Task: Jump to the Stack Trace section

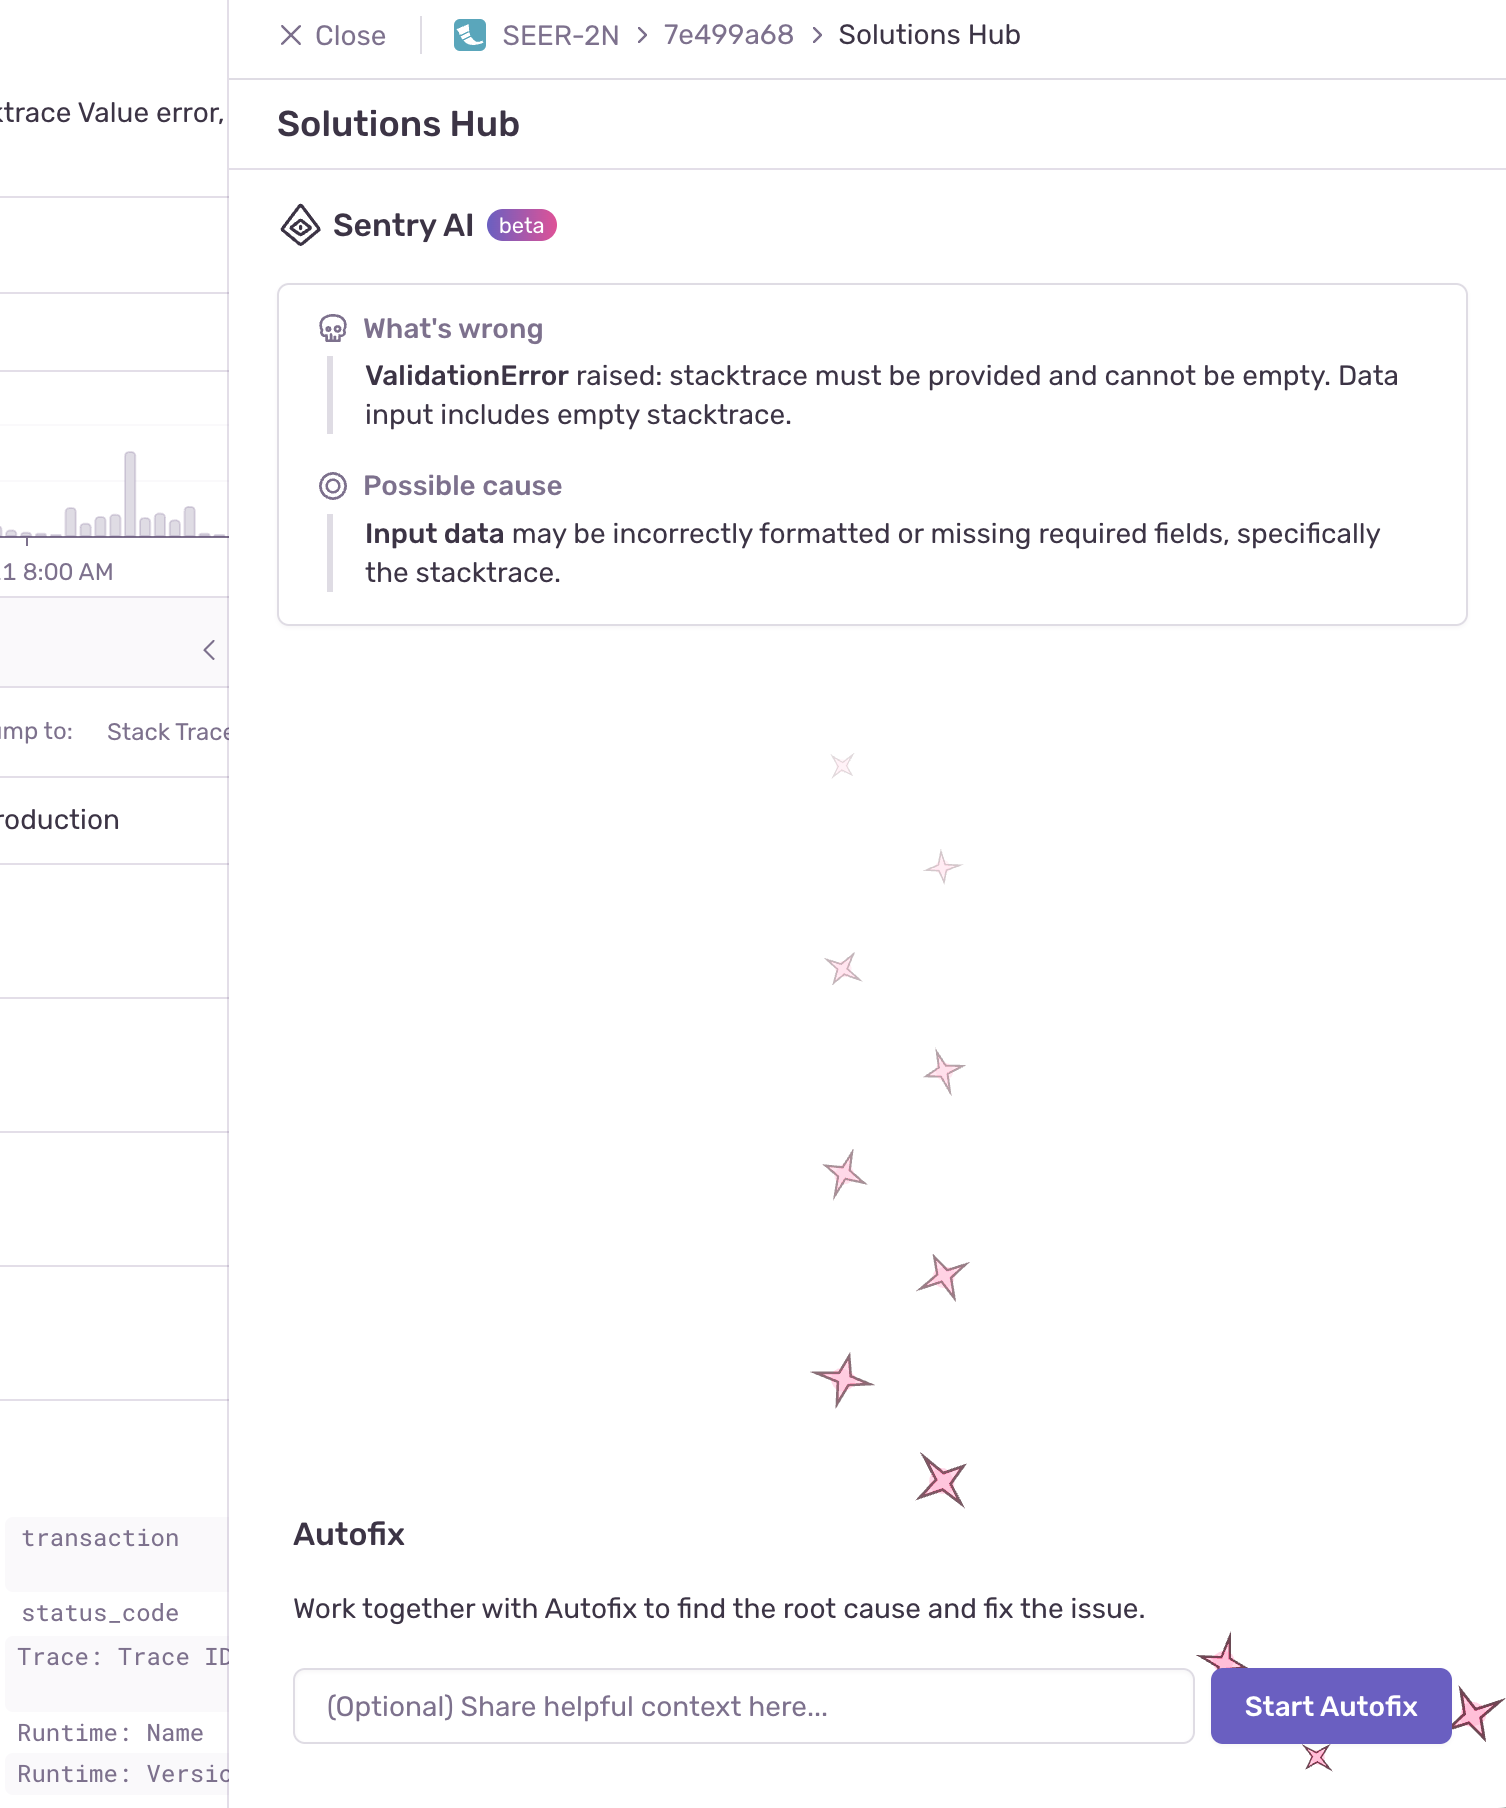Action: (168, 732)
